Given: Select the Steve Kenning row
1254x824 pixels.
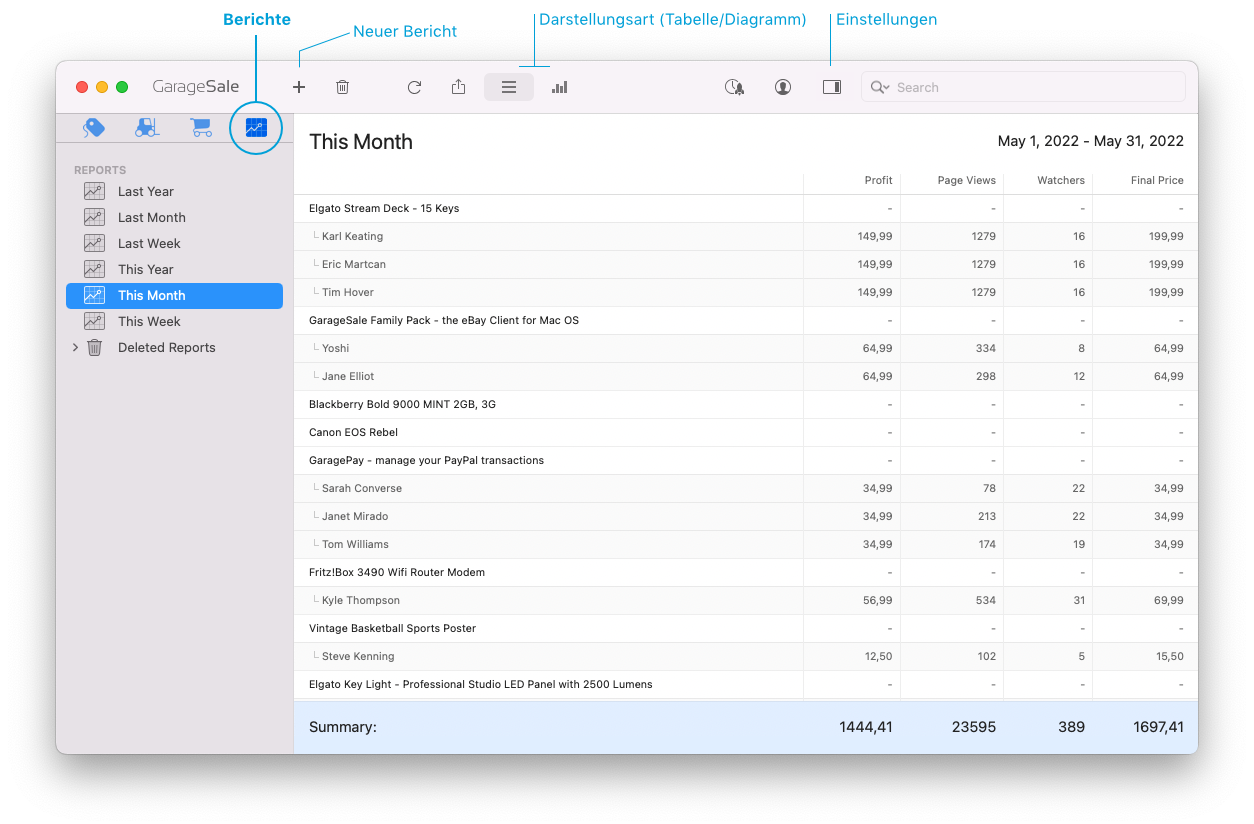Looking at the screenshot, I should 745,656.
